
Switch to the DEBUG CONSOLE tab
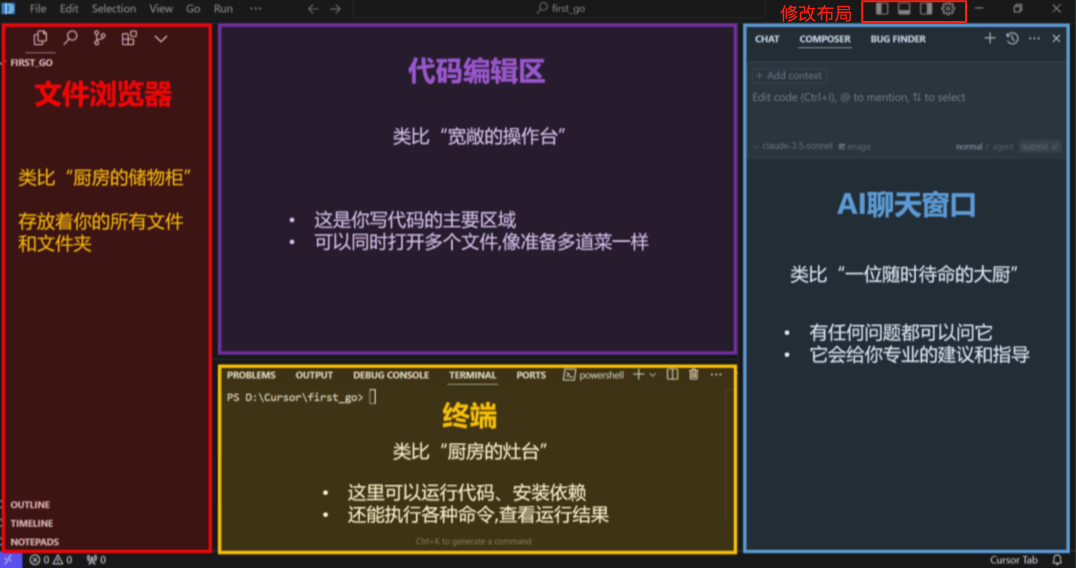tap(391, 375)
